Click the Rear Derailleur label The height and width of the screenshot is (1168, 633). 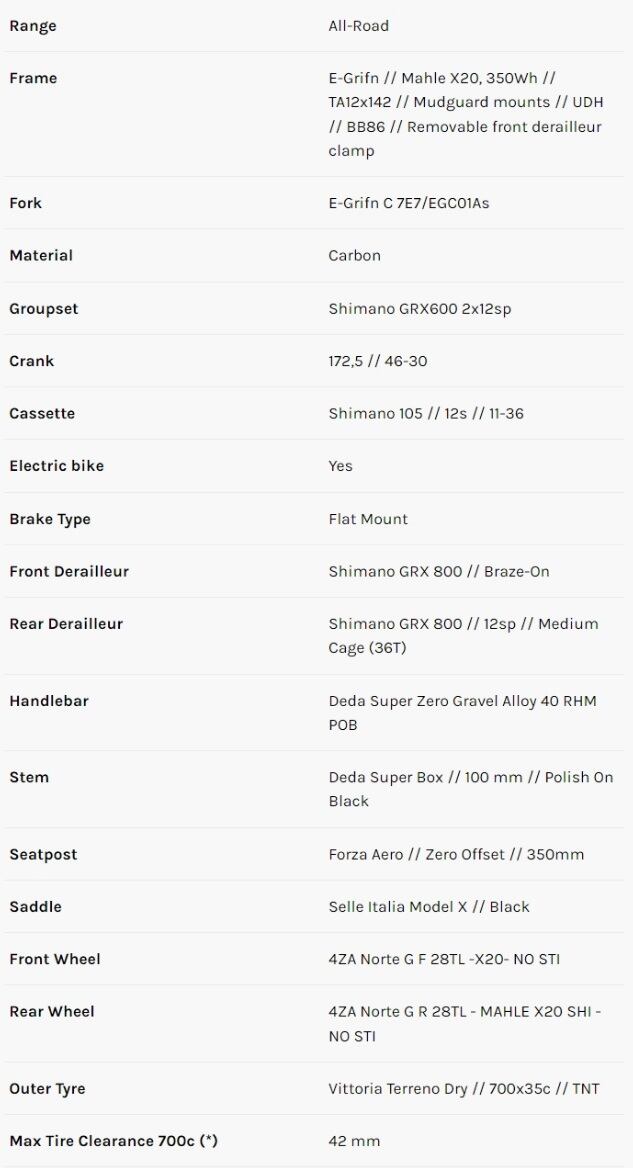tap(66, 624)
